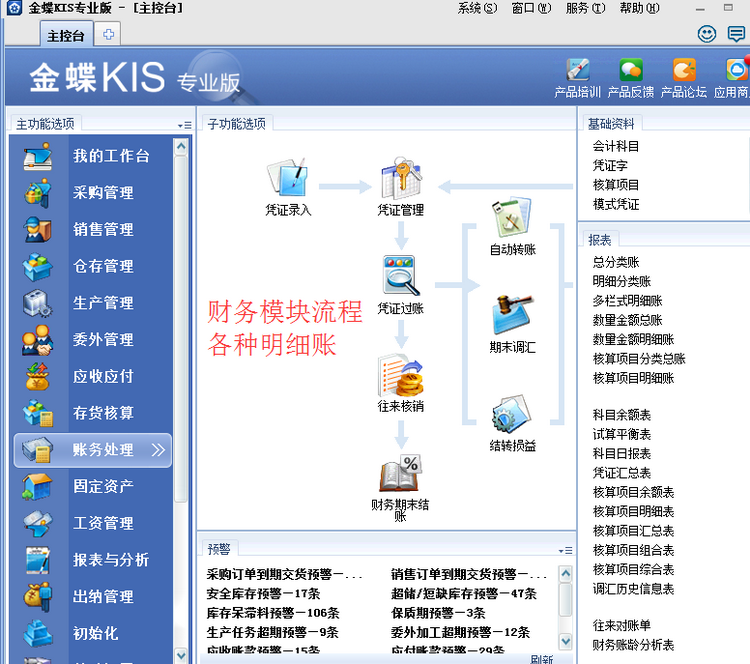
Task: Open the 系统(S) menu
Action: [x=476, y=8]
